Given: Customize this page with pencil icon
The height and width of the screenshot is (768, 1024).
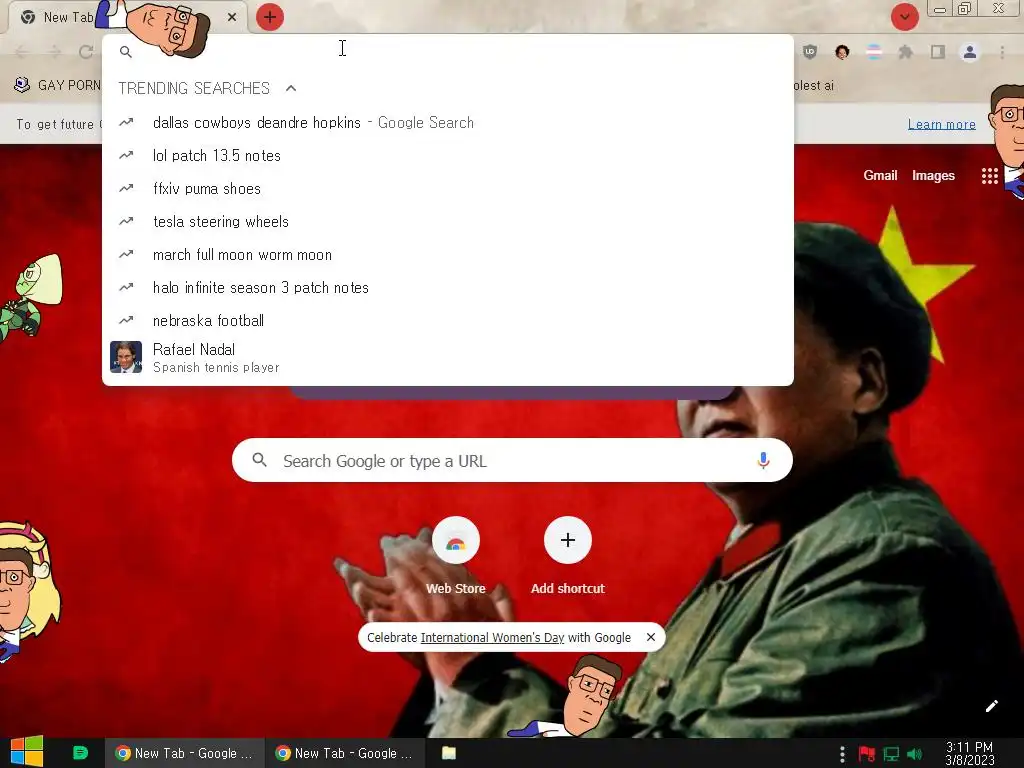Looking at the screenshot, I should (x=991, y=706).
